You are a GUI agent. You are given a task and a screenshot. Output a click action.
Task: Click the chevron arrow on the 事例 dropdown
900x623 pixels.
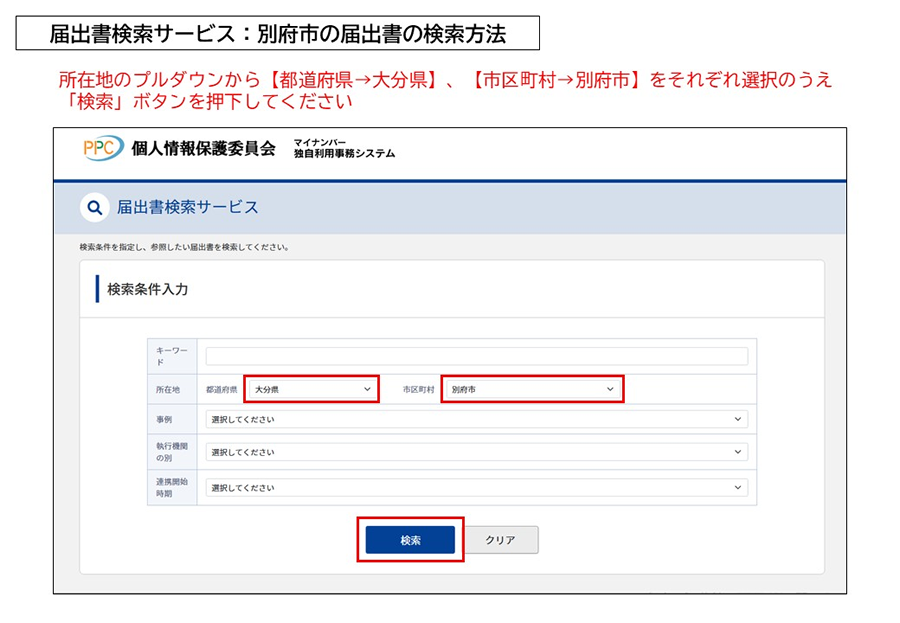tap(737, 419)
